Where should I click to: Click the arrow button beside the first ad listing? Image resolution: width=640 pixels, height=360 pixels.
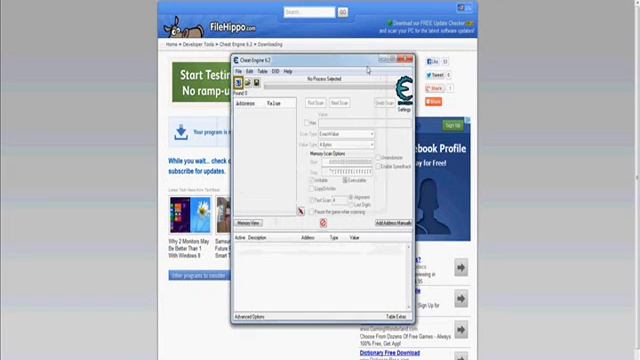461,268
